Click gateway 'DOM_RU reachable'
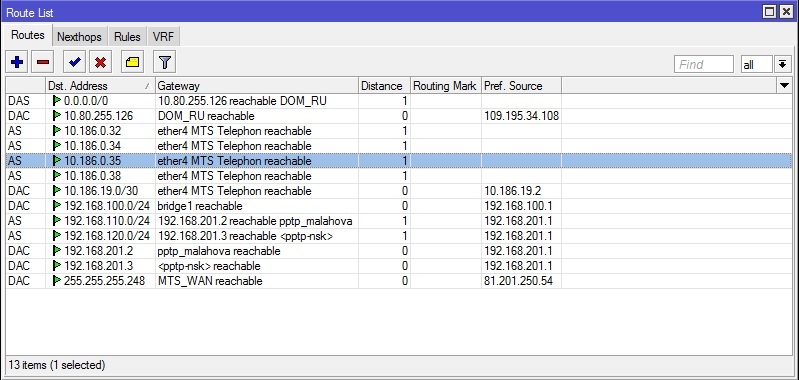This screenshot has width=799, height=380. pos(206,116)
